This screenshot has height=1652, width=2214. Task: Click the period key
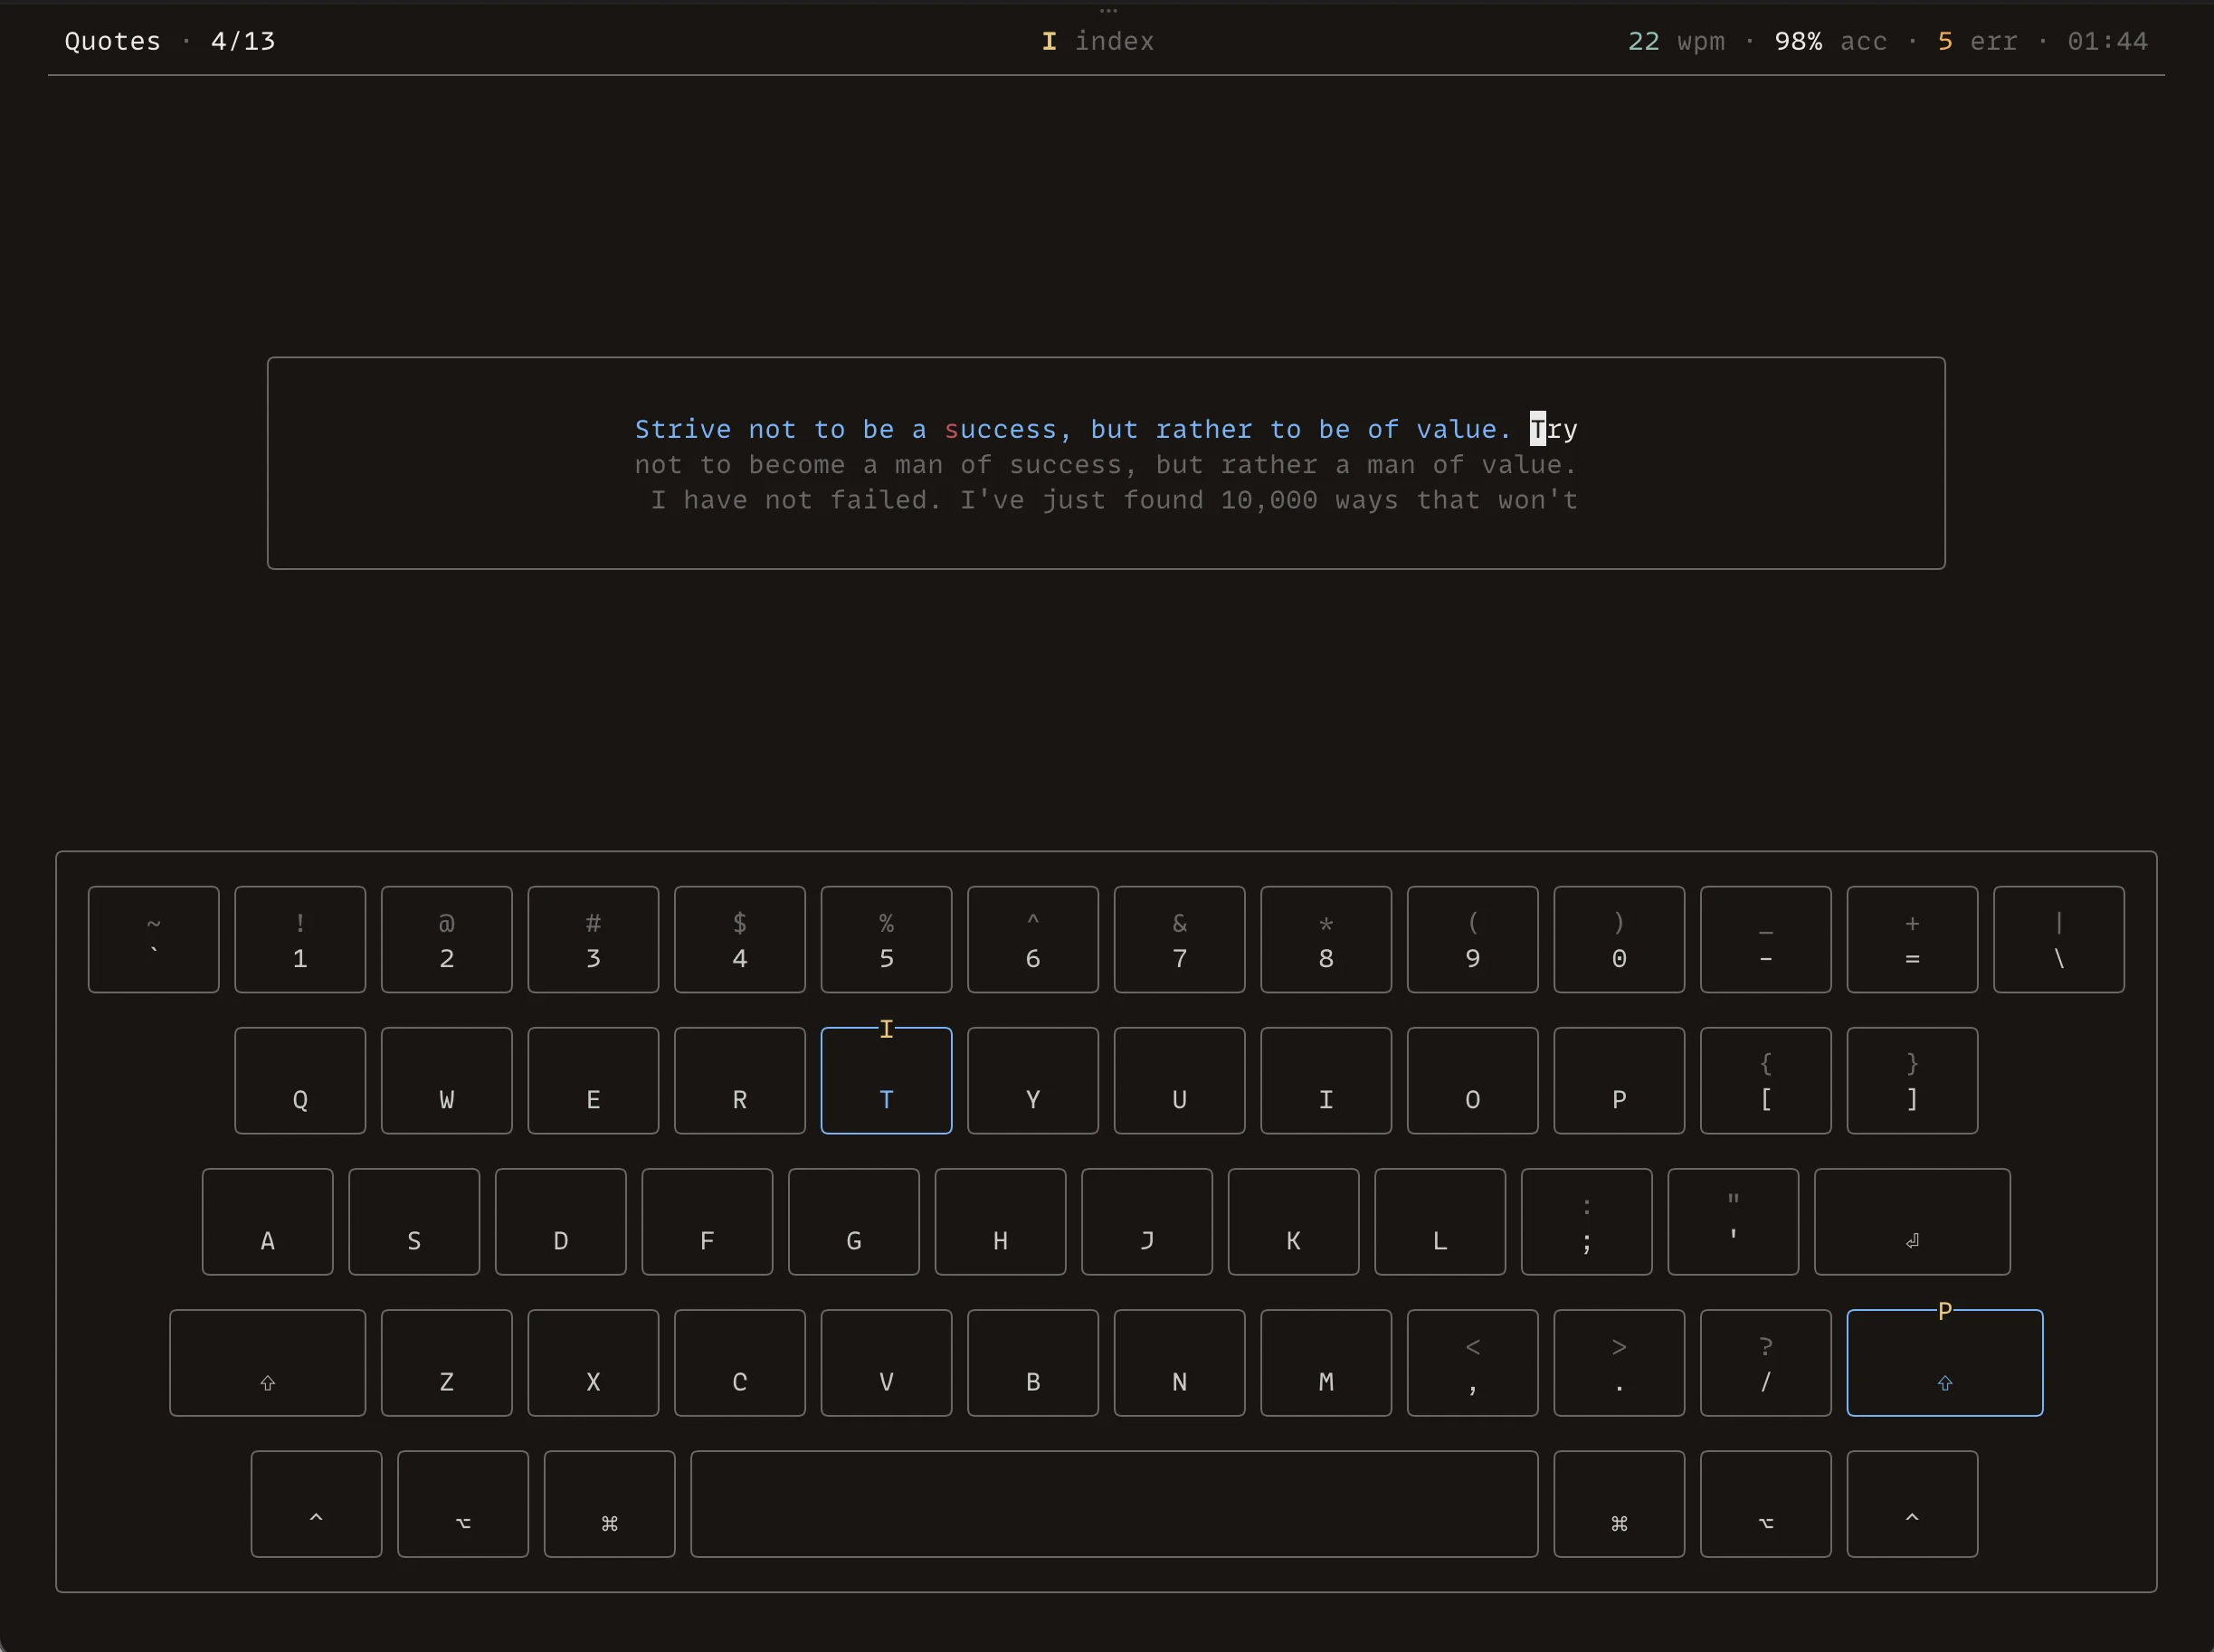coord(1619,1362)
